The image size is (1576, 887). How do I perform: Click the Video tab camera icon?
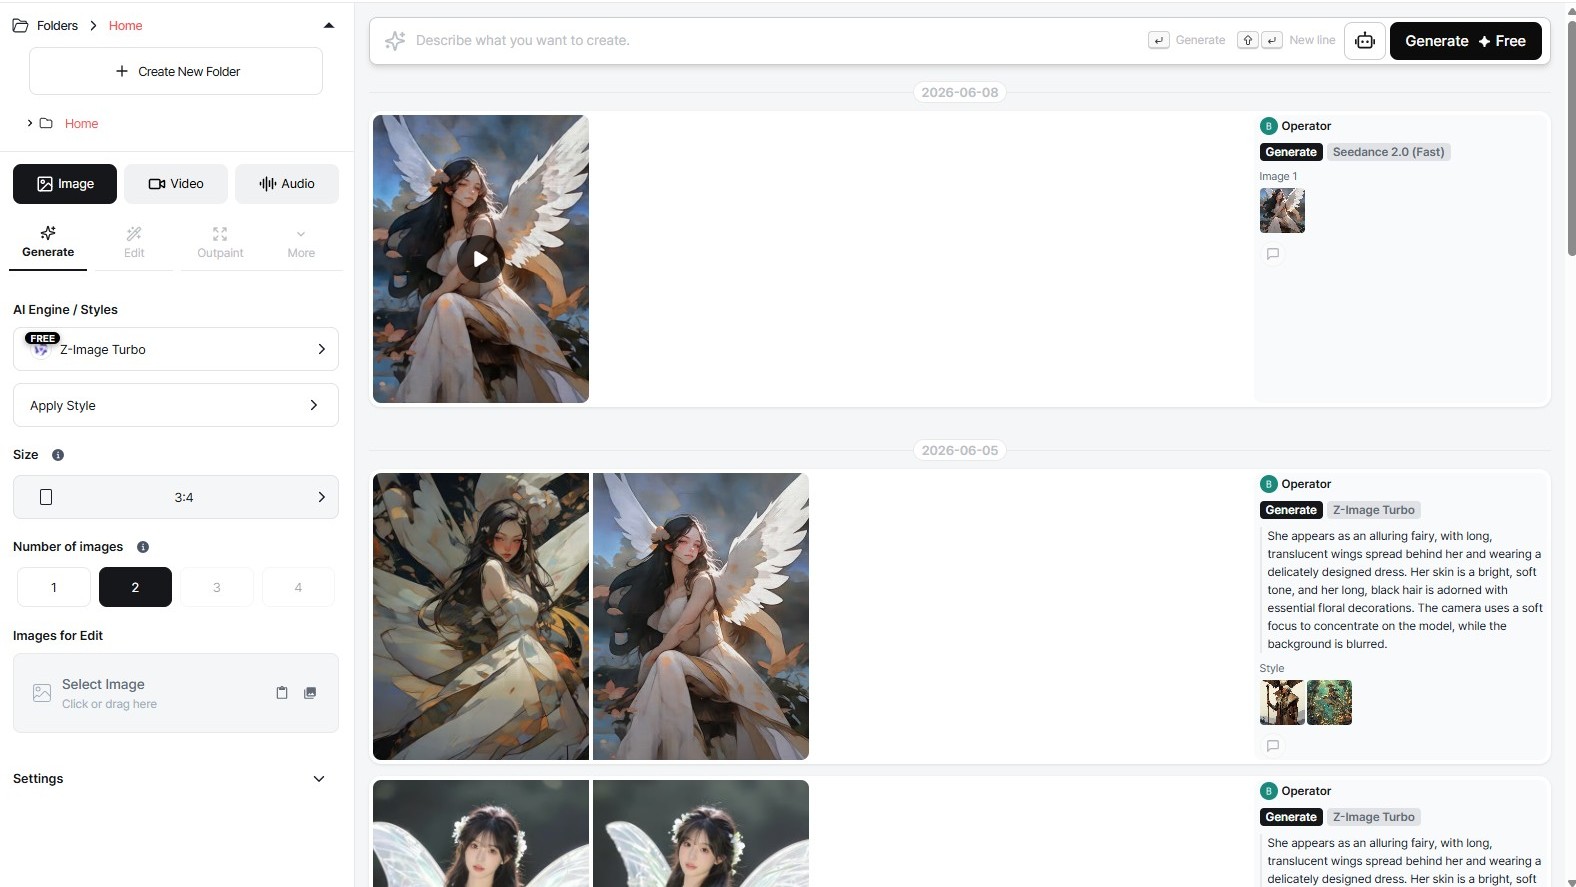click(157, 184)
